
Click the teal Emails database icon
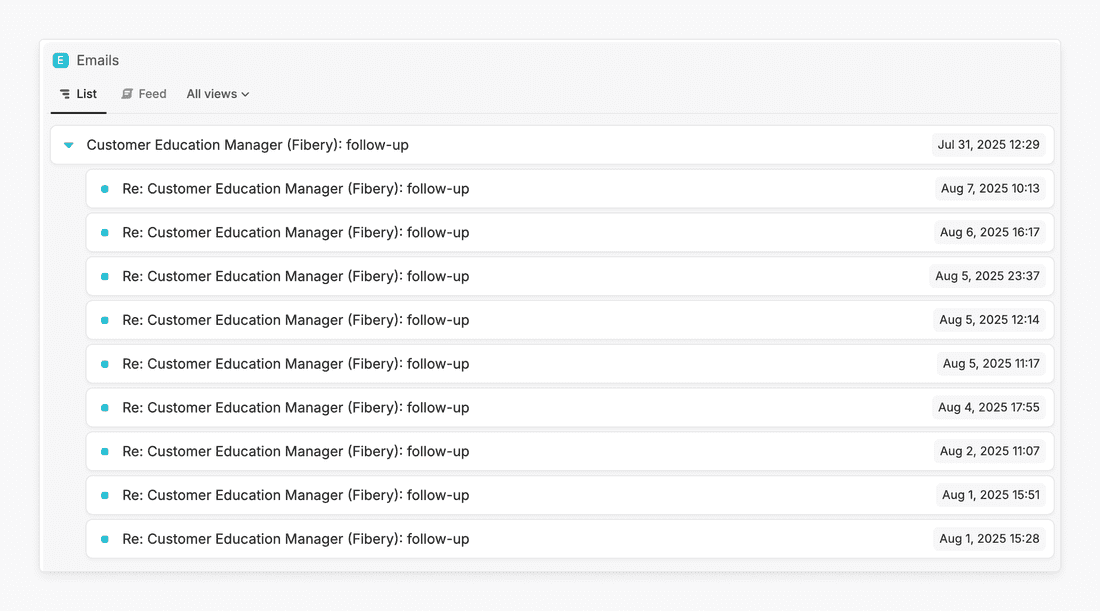point(61,61)
